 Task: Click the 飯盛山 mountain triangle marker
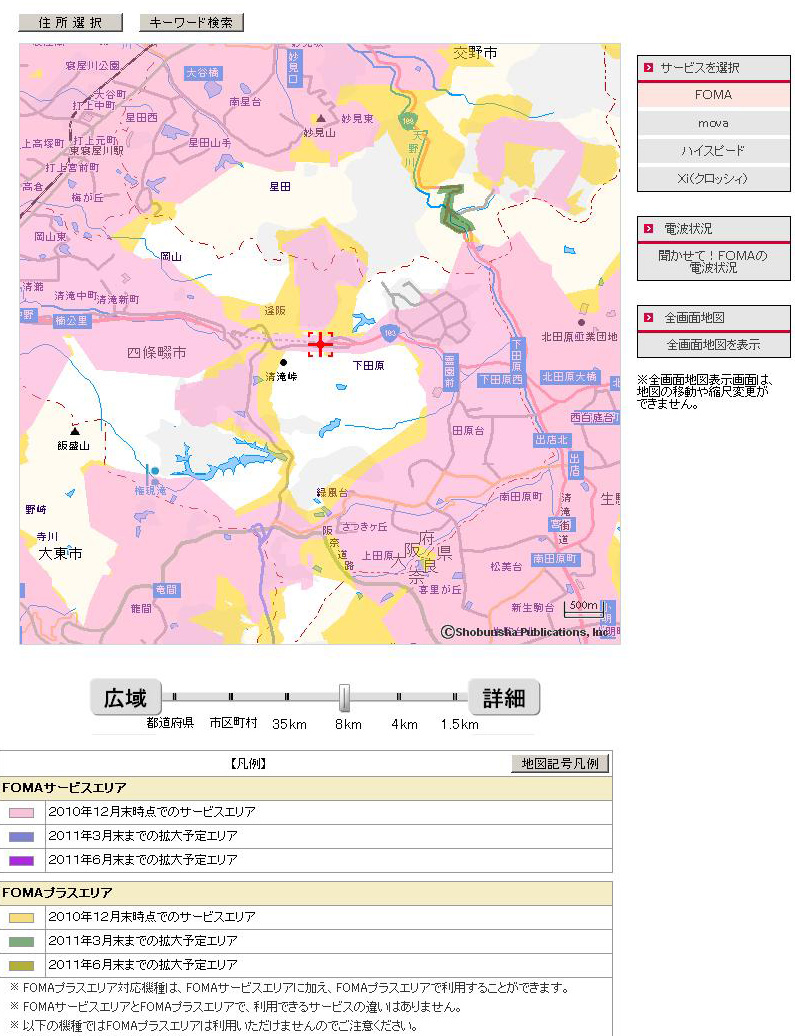75,431
